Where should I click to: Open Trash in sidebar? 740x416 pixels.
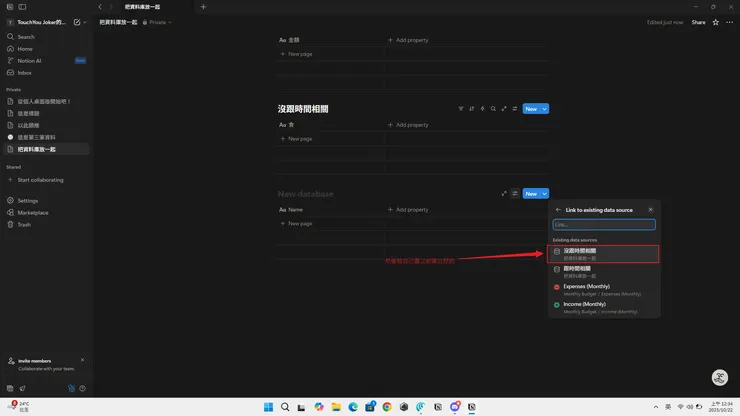pyautogui.click(x=46, y=225)
